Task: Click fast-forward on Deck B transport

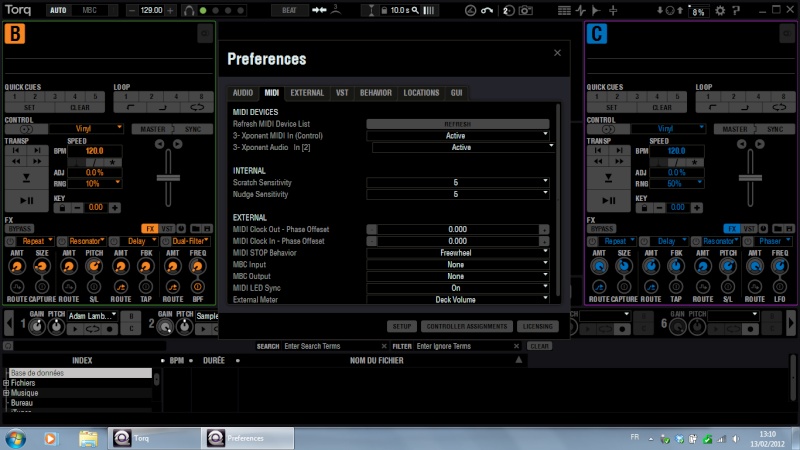Action: 37,161
